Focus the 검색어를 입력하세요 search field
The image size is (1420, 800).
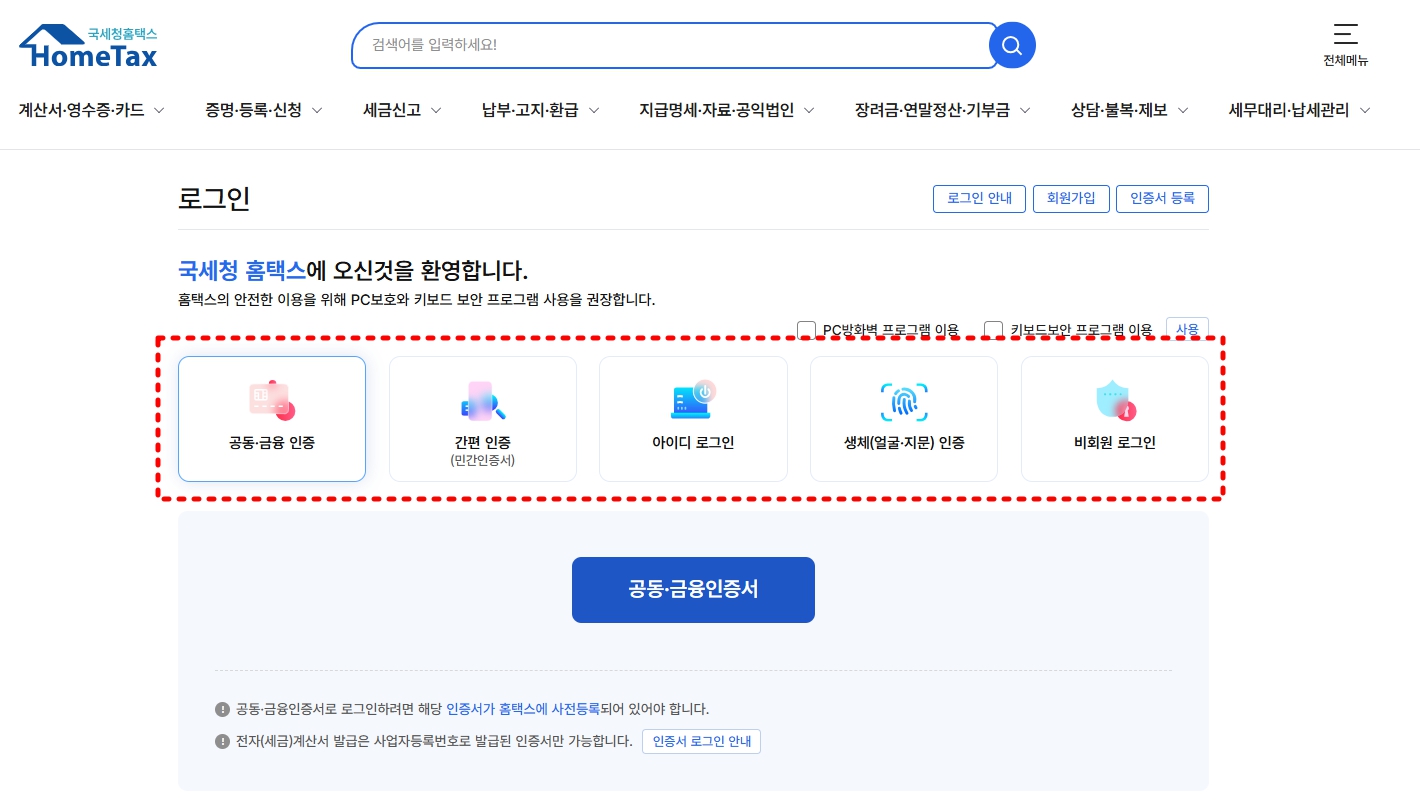674,45
